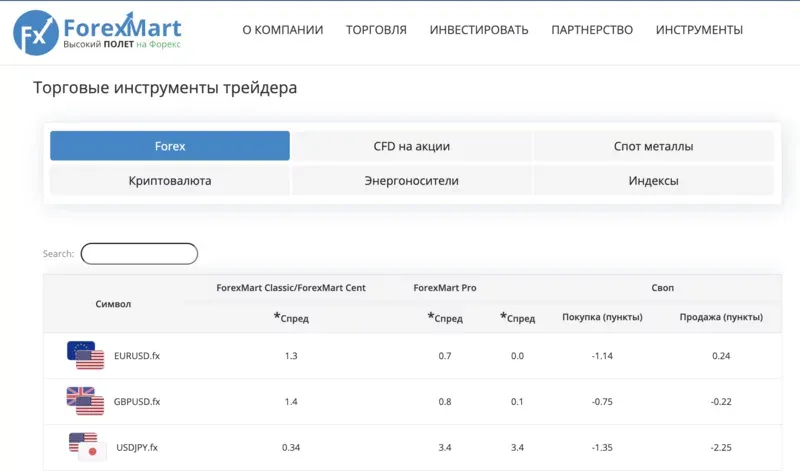Open the ИНВЕСТИРОВАТЬ menu
This screenshot has width=800, height=471.
[479, 30]
